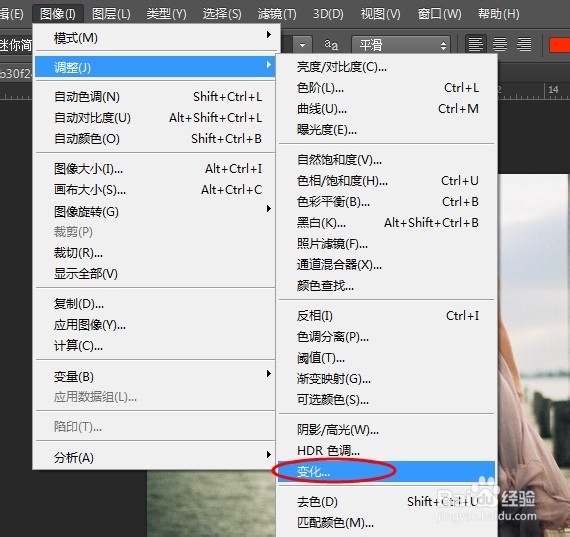Select 亮度/对比度(C)... adjustment
Image resolution: width=570 pixels, height=537 pixels.
pyautogui.click(x=386, y=67)
